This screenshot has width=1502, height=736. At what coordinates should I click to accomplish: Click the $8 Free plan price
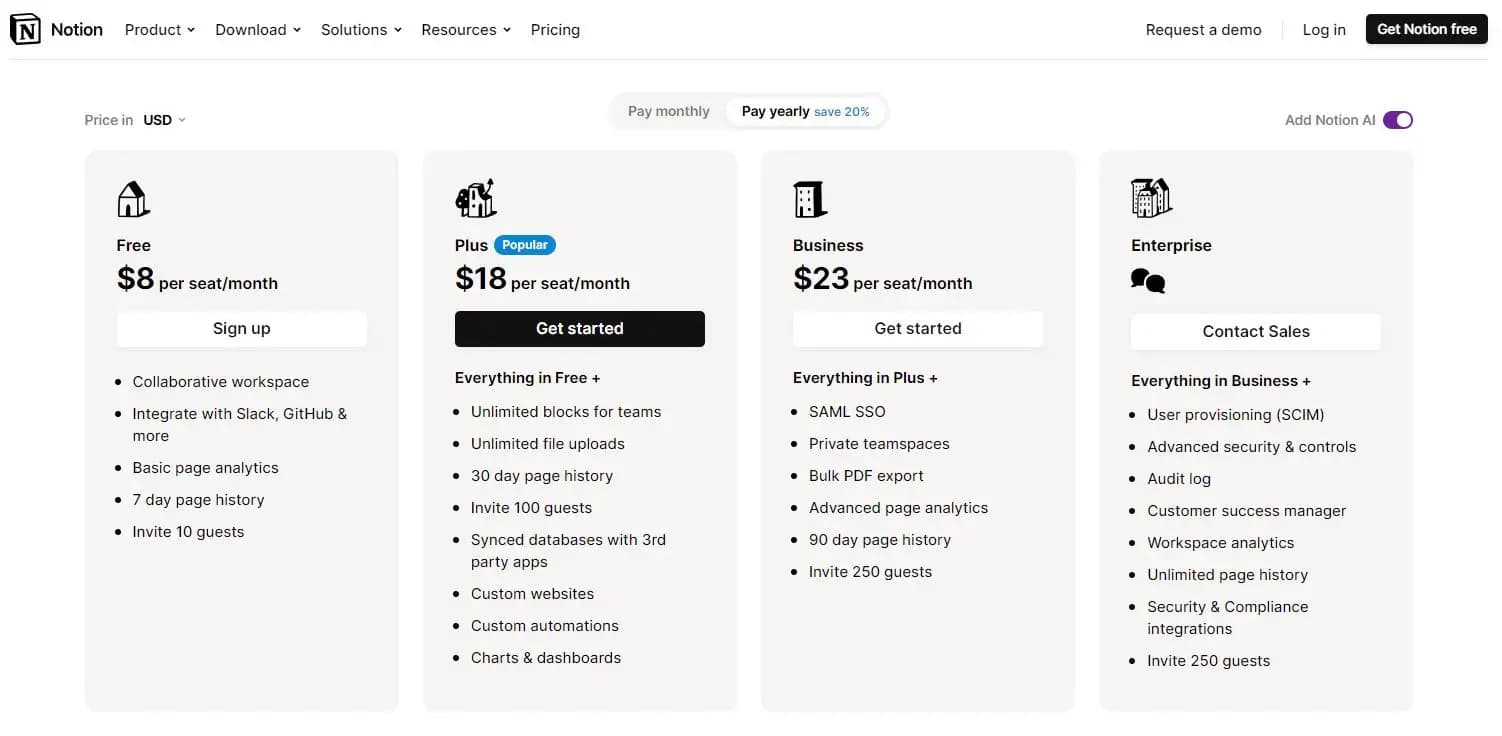click(x=136, y=278)
